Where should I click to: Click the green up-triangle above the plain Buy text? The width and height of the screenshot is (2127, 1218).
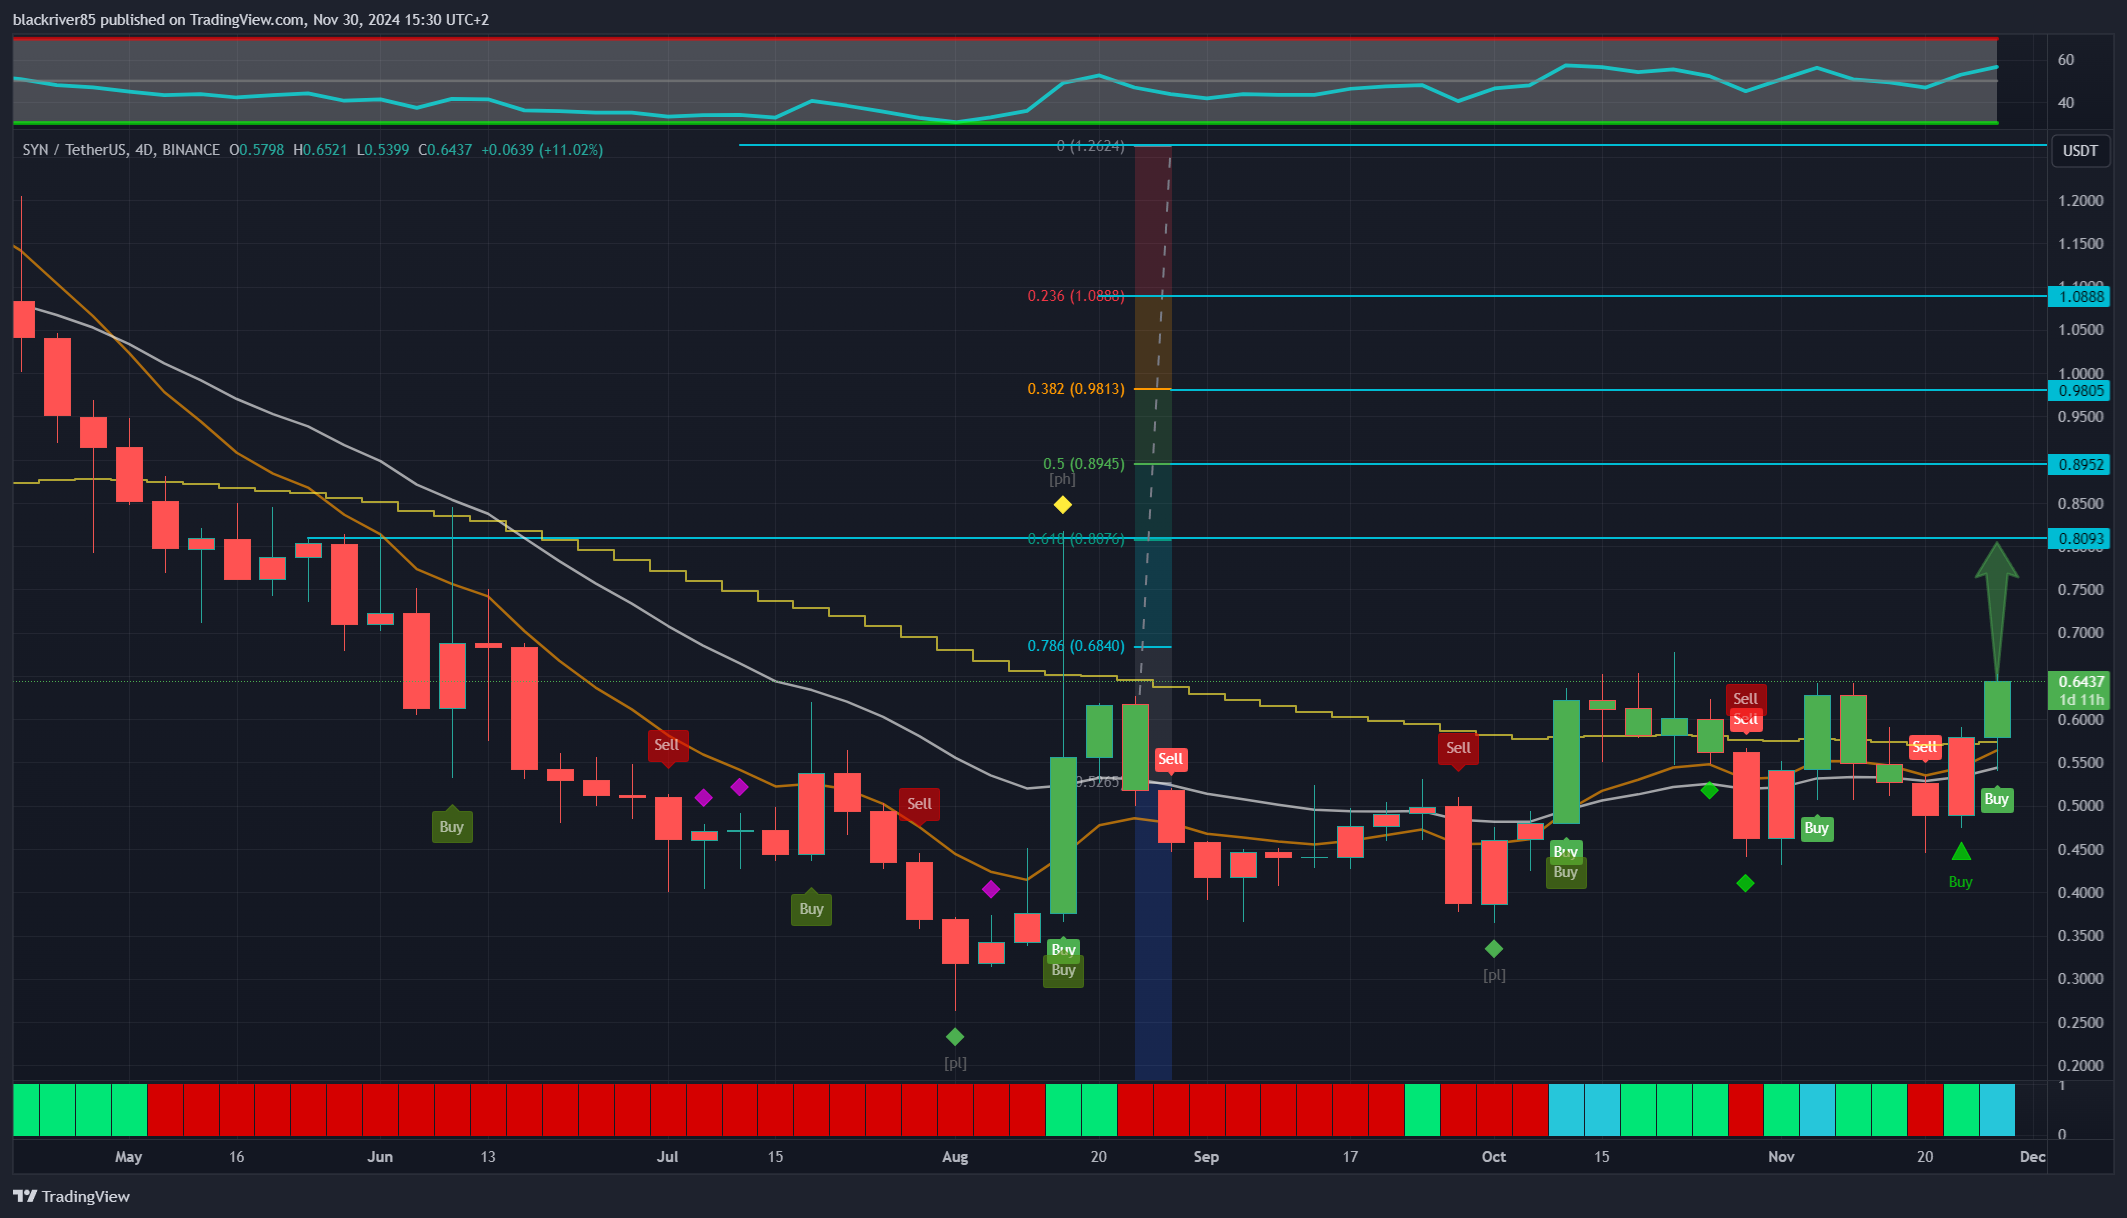click(1961, 852)
